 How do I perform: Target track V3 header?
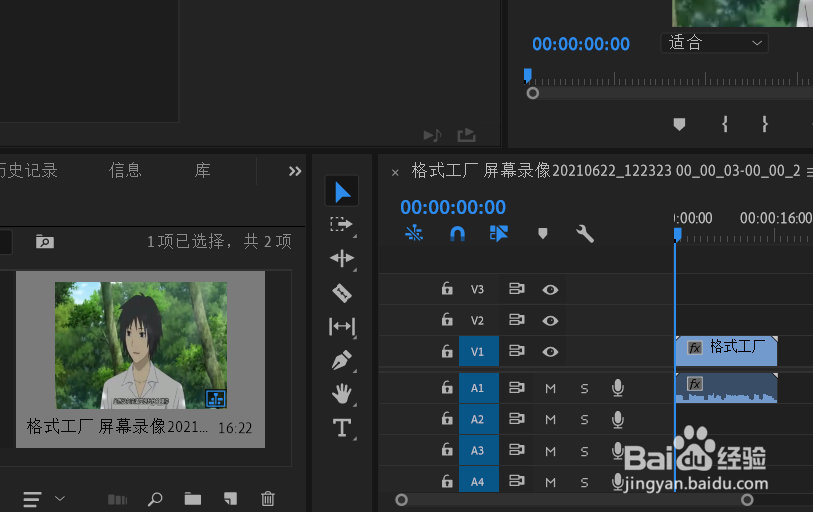(x=478, y=289)
